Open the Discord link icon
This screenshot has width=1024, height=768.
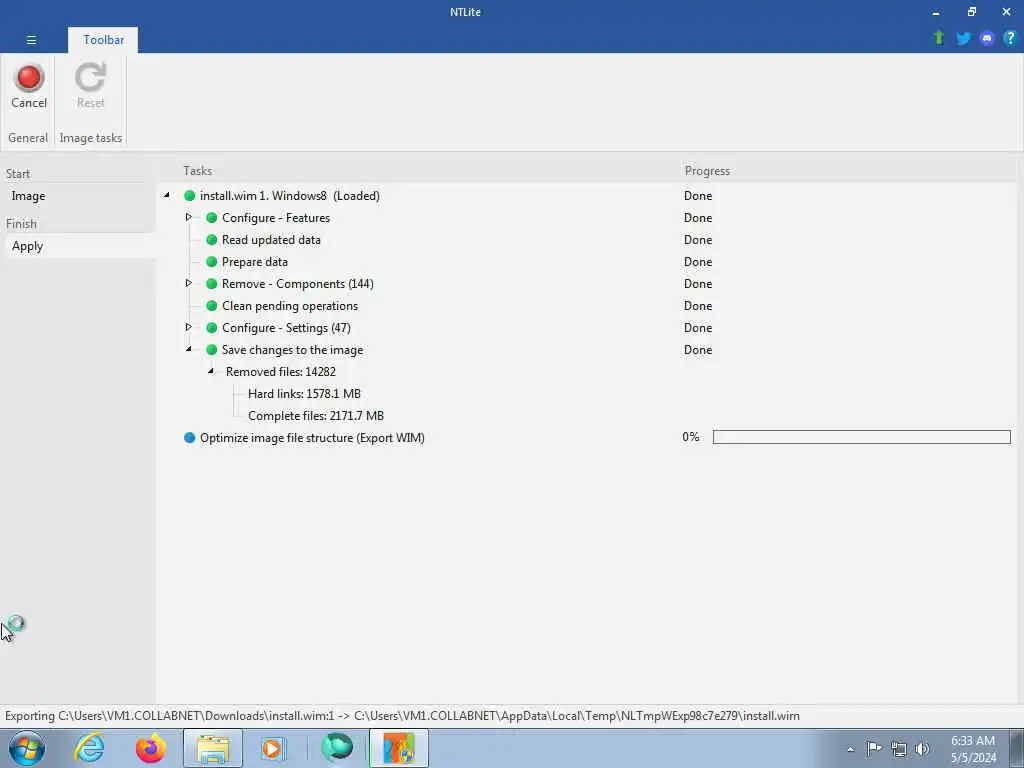coord(987,38)
